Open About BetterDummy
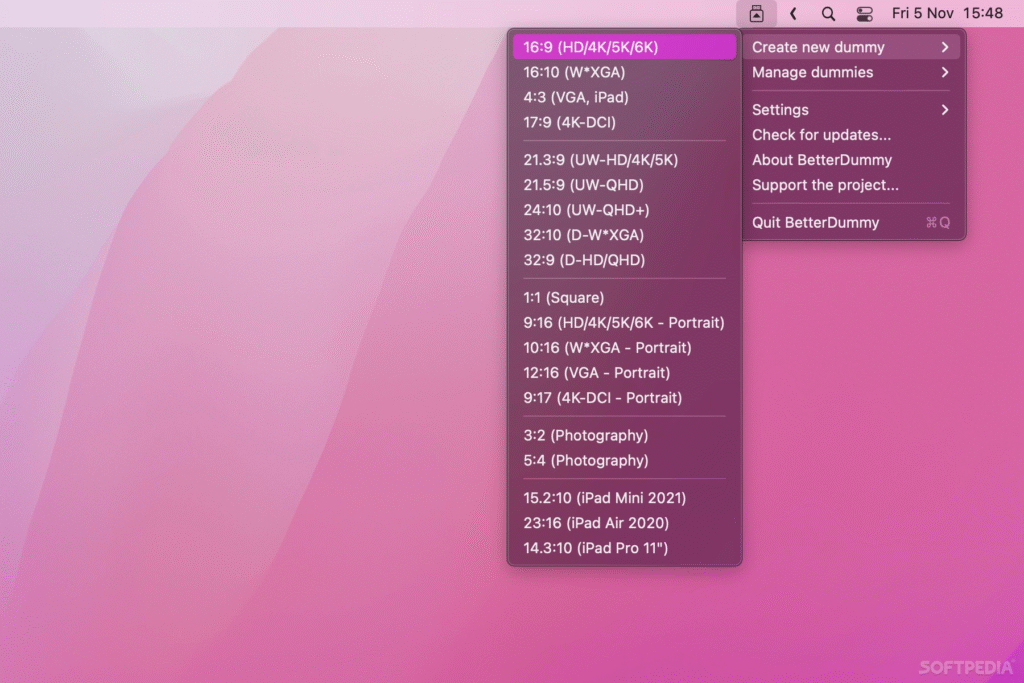 click(821, 160)
